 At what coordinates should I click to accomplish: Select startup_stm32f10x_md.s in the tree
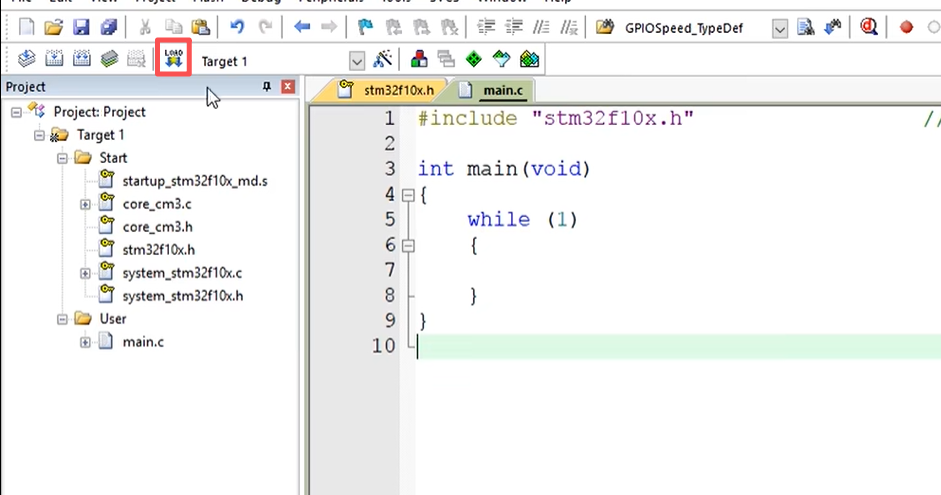tap(195, 181)
